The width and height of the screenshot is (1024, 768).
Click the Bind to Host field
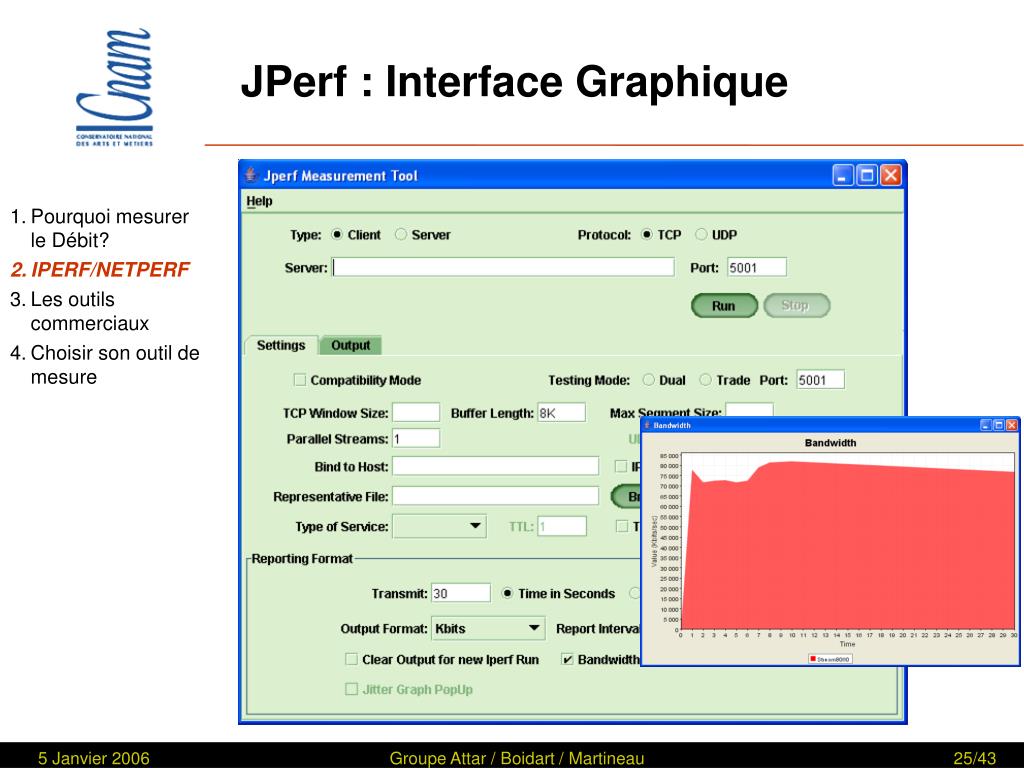pos(495,466)
